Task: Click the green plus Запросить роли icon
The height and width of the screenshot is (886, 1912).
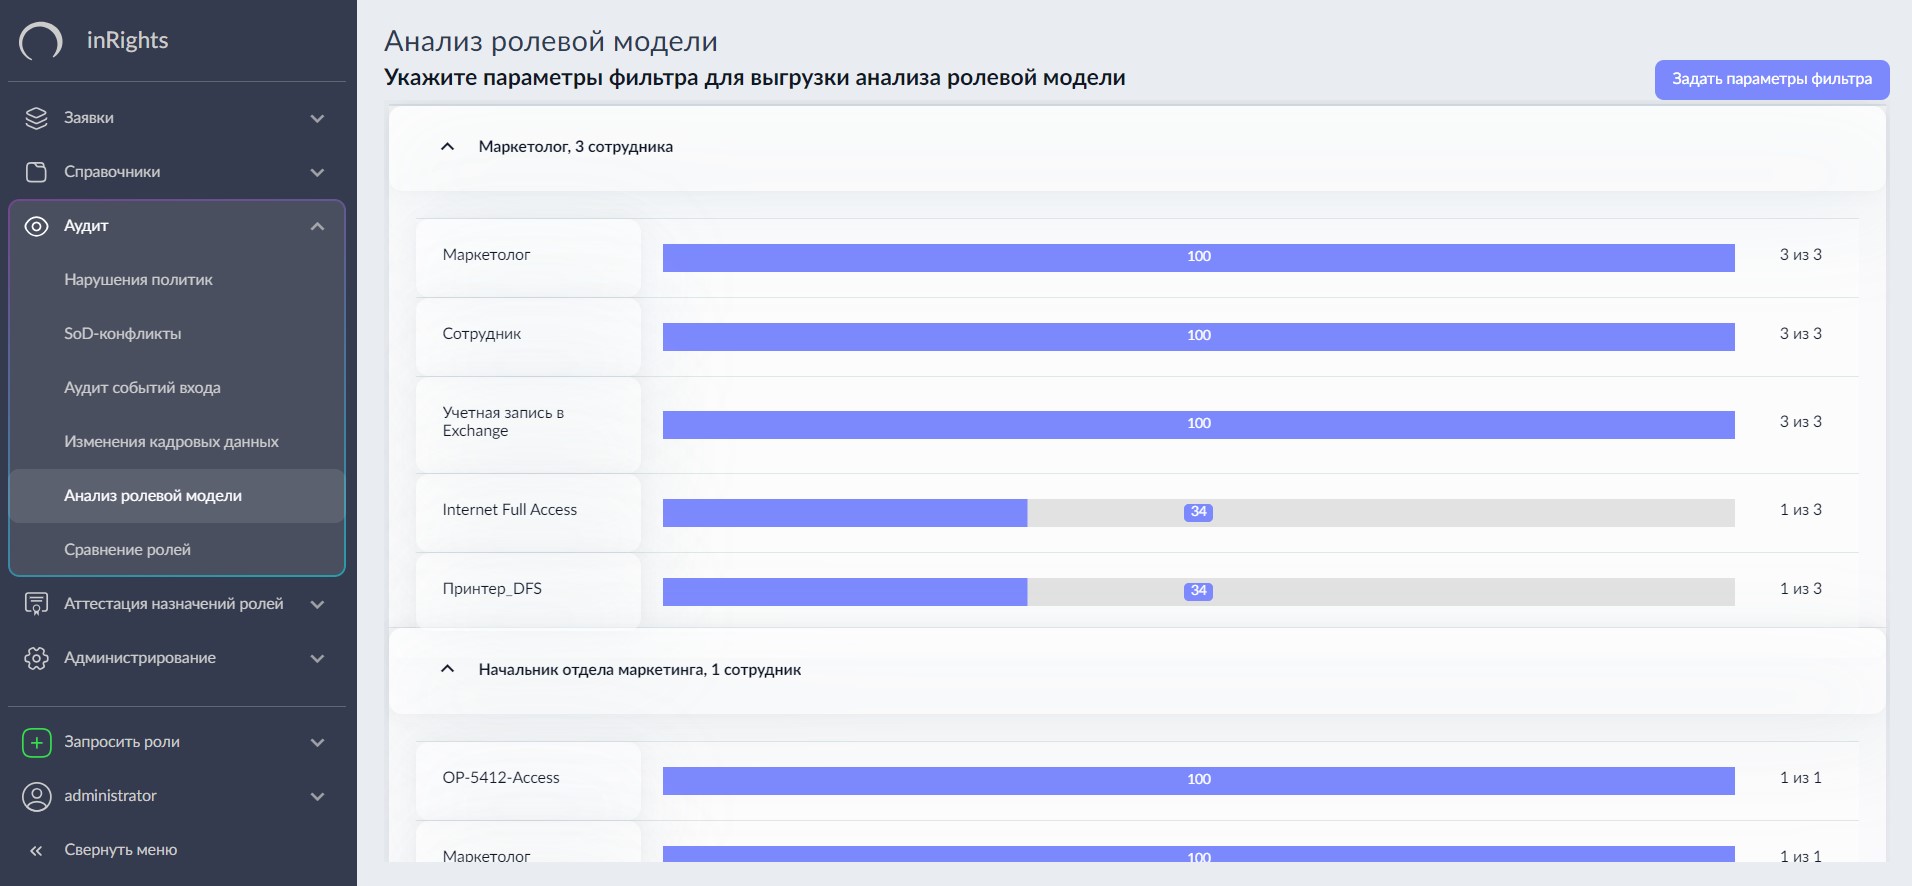Action: coord(36,742)
